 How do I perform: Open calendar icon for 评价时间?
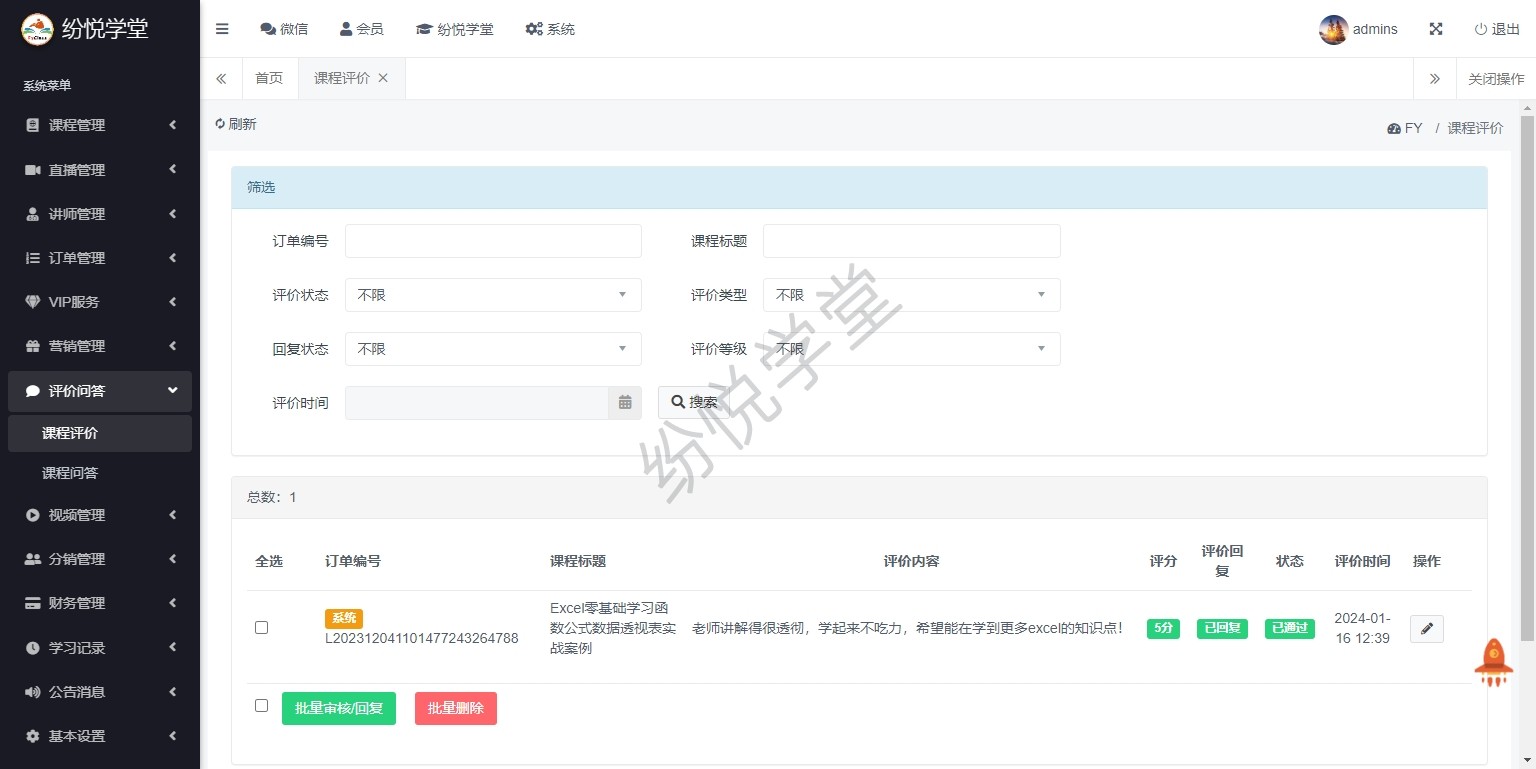[x=625, y=402]
